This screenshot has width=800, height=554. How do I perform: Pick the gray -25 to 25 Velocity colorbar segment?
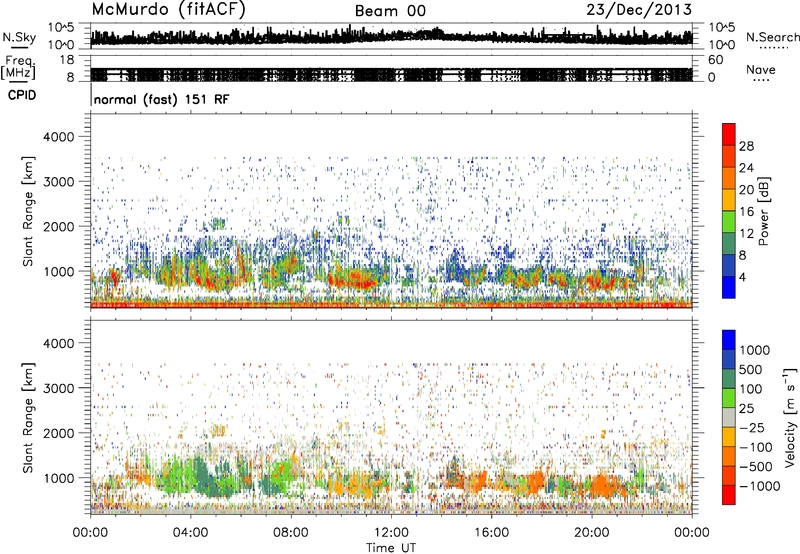pyautogui.click(x=729, y=418)
